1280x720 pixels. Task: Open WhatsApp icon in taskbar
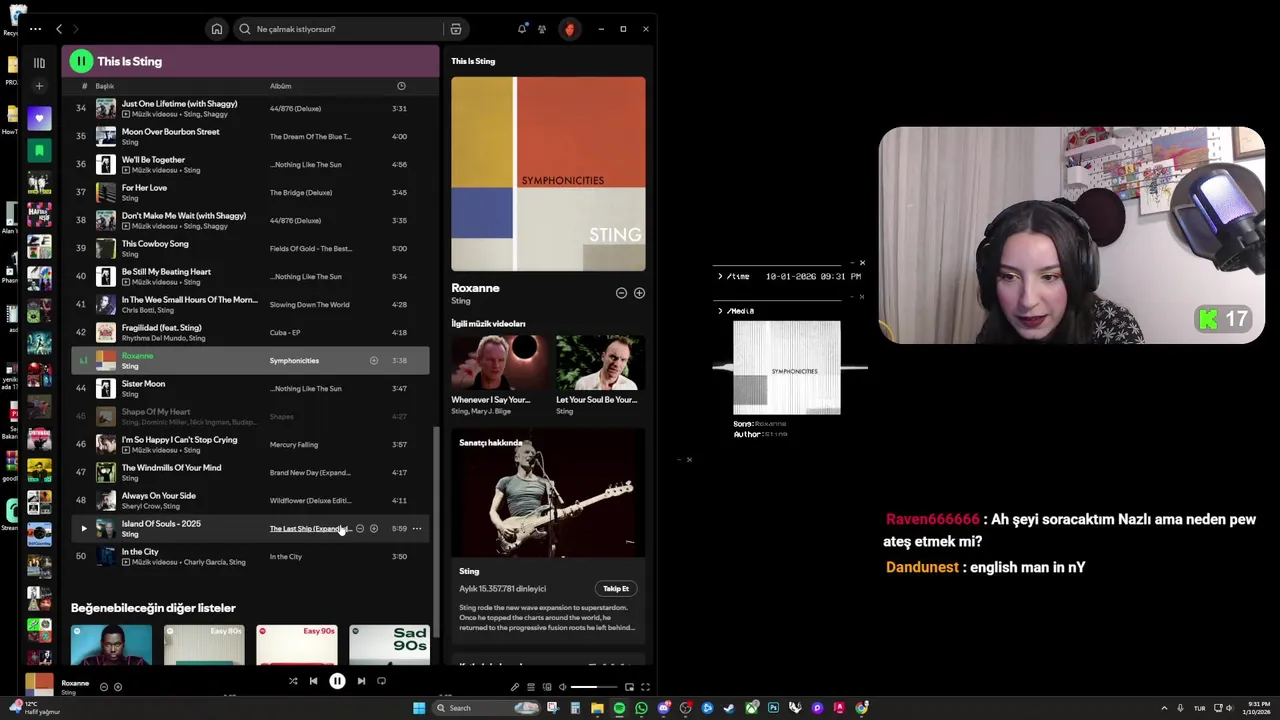click(x=641, y=708)
